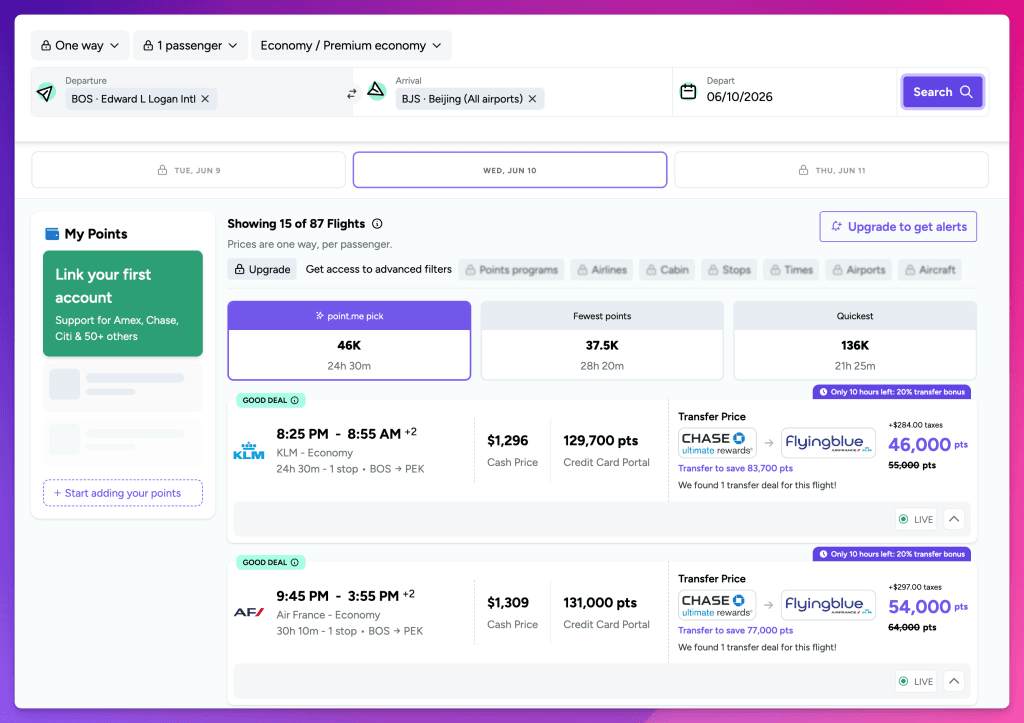
Task: Click the locked Airlines filter
Action: tap(601, 270)
